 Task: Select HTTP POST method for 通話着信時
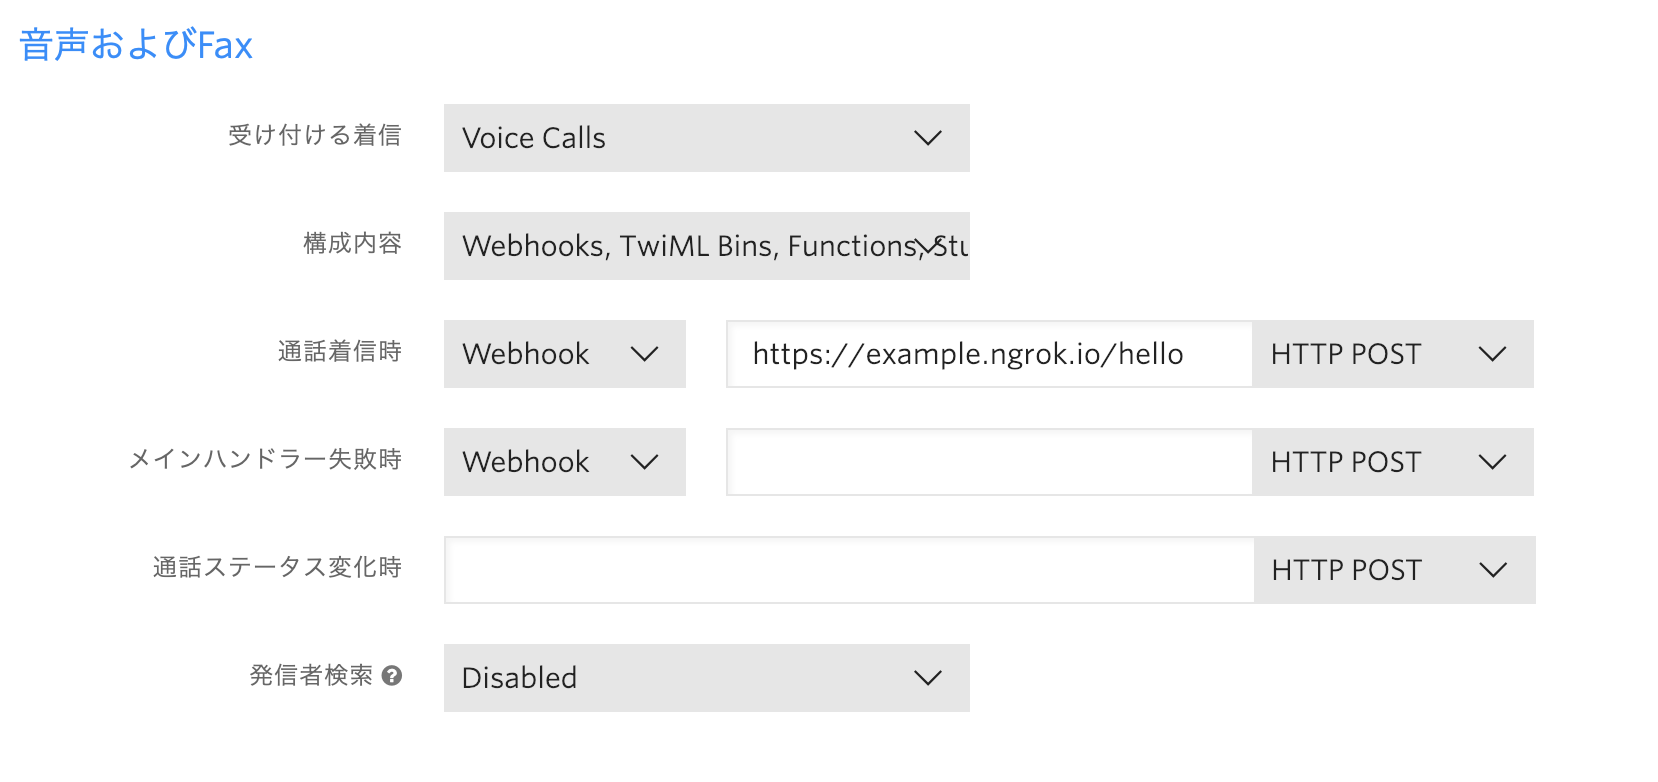(1393, 354)
